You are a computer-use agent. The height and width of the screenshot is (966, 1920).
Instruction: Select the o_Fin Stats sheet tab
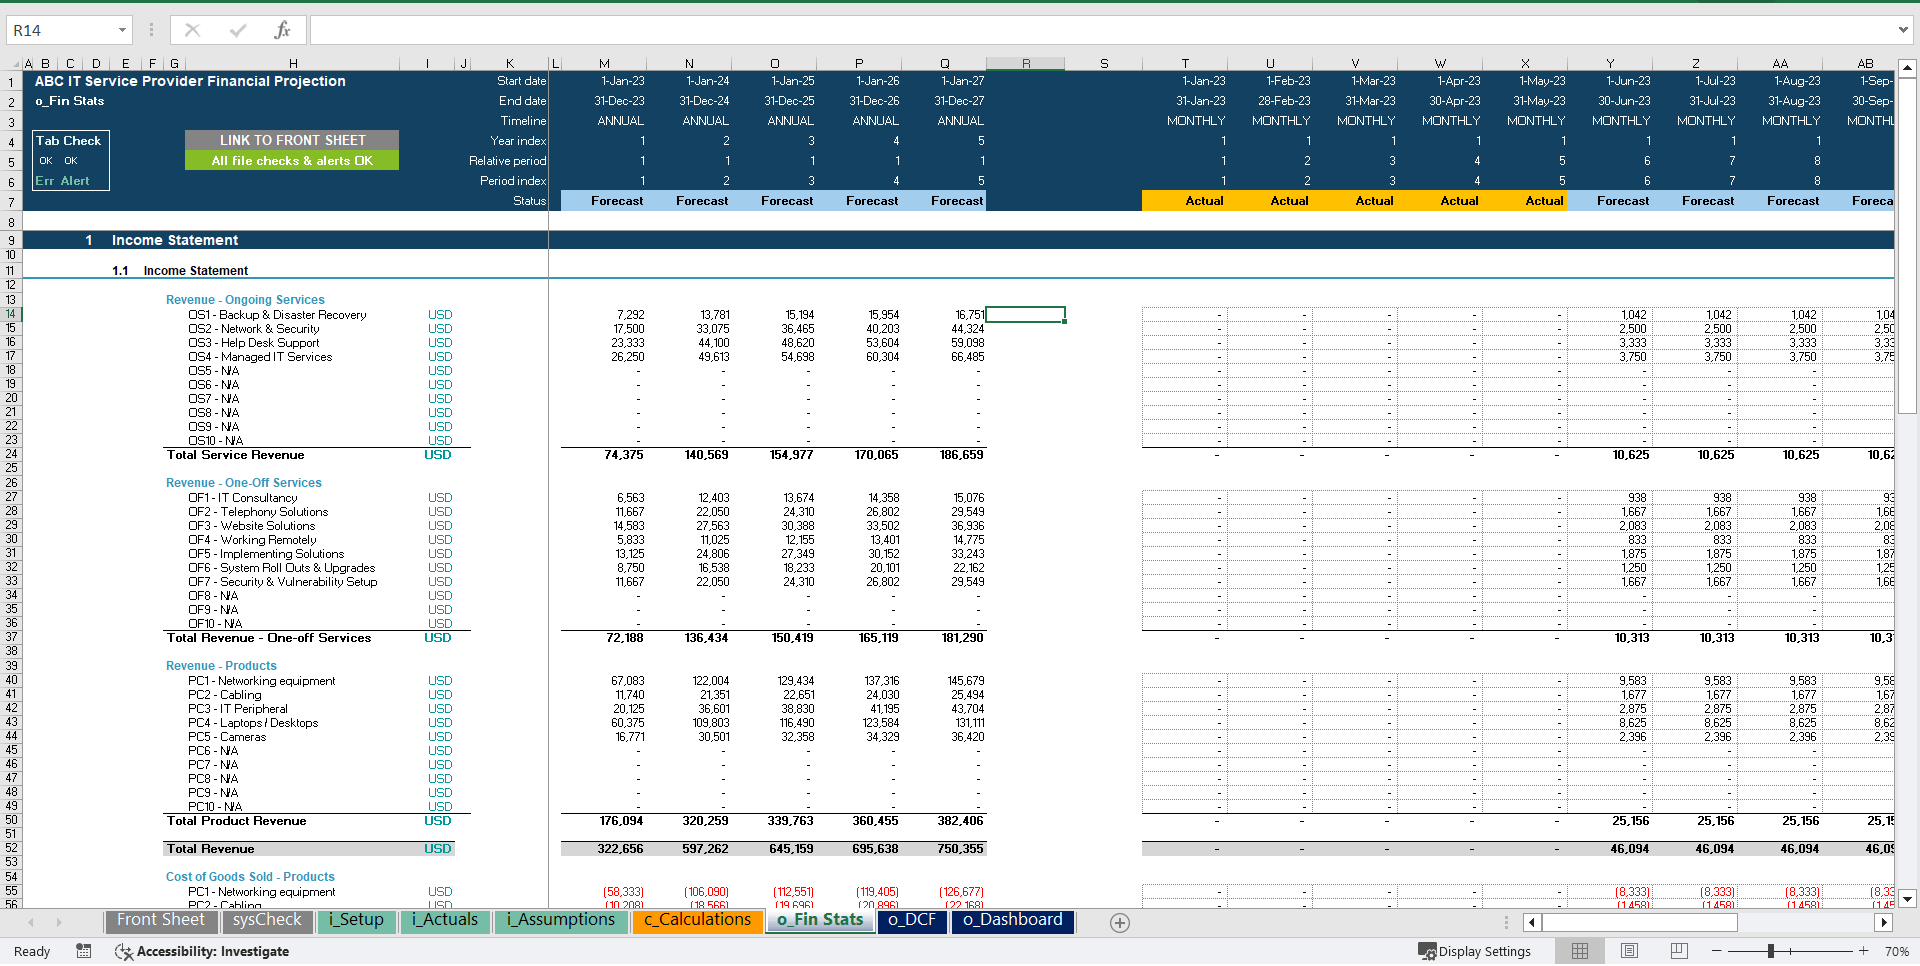820,920
